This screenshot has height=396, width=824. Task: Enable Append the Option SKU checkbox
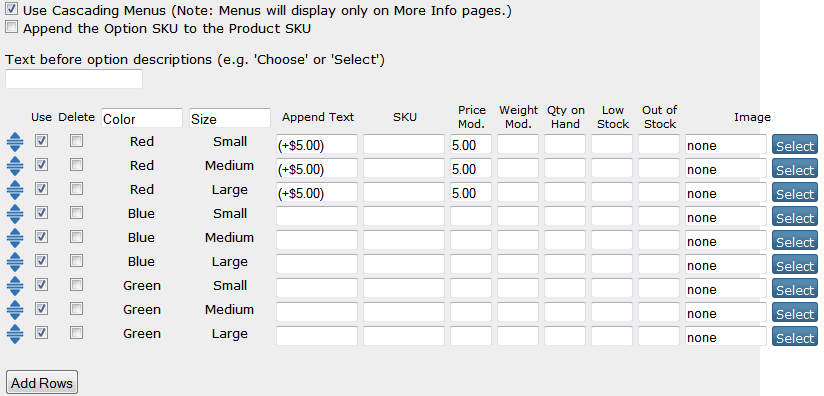click(x=12, y=27)
